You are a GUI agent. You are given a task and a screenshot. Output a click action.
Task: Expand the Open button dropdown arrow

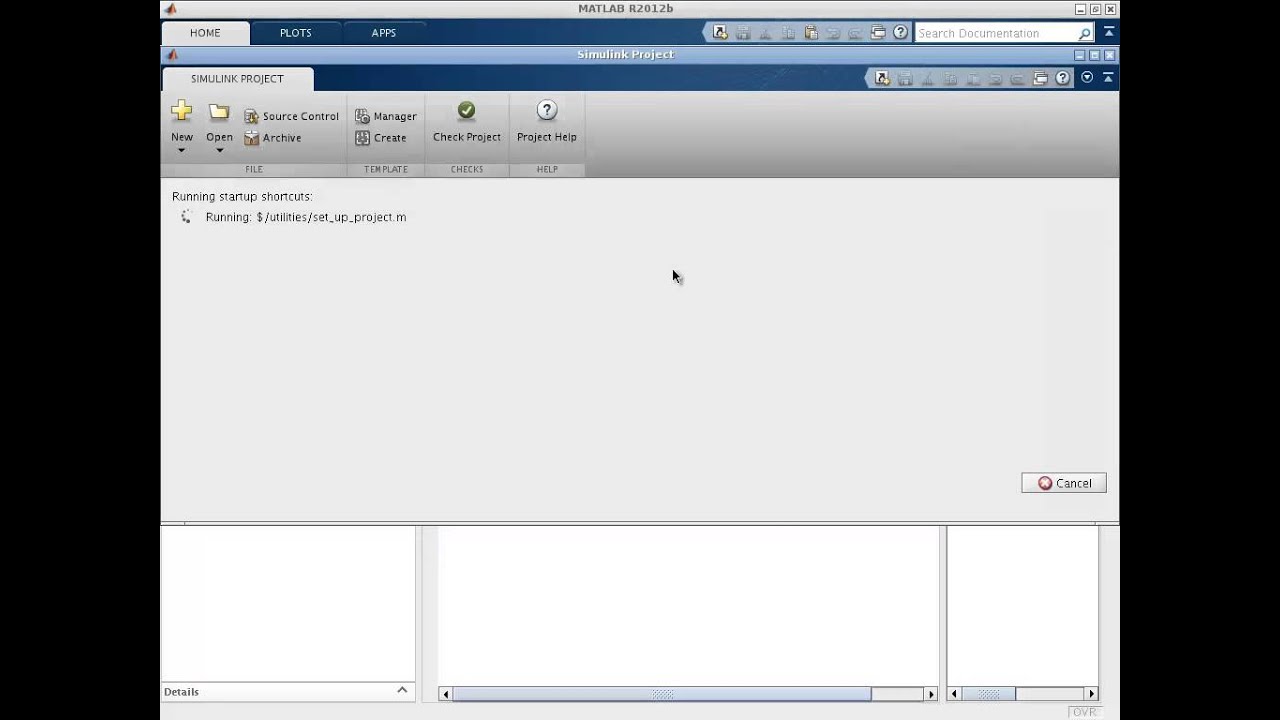[x=219, y=151]
